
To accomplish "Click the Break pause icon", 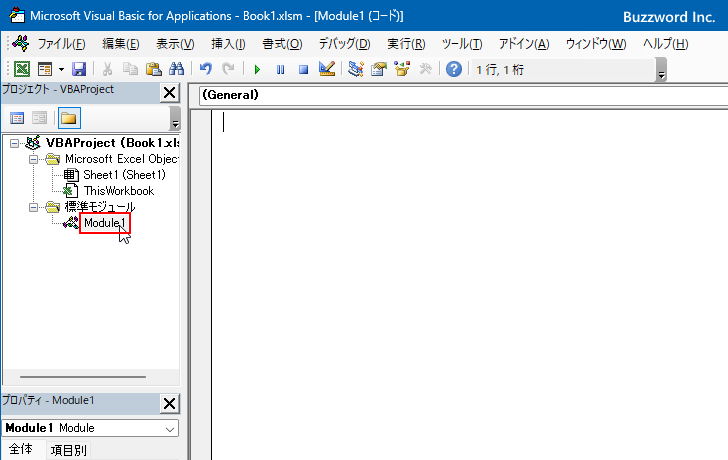I will point(280,70).
